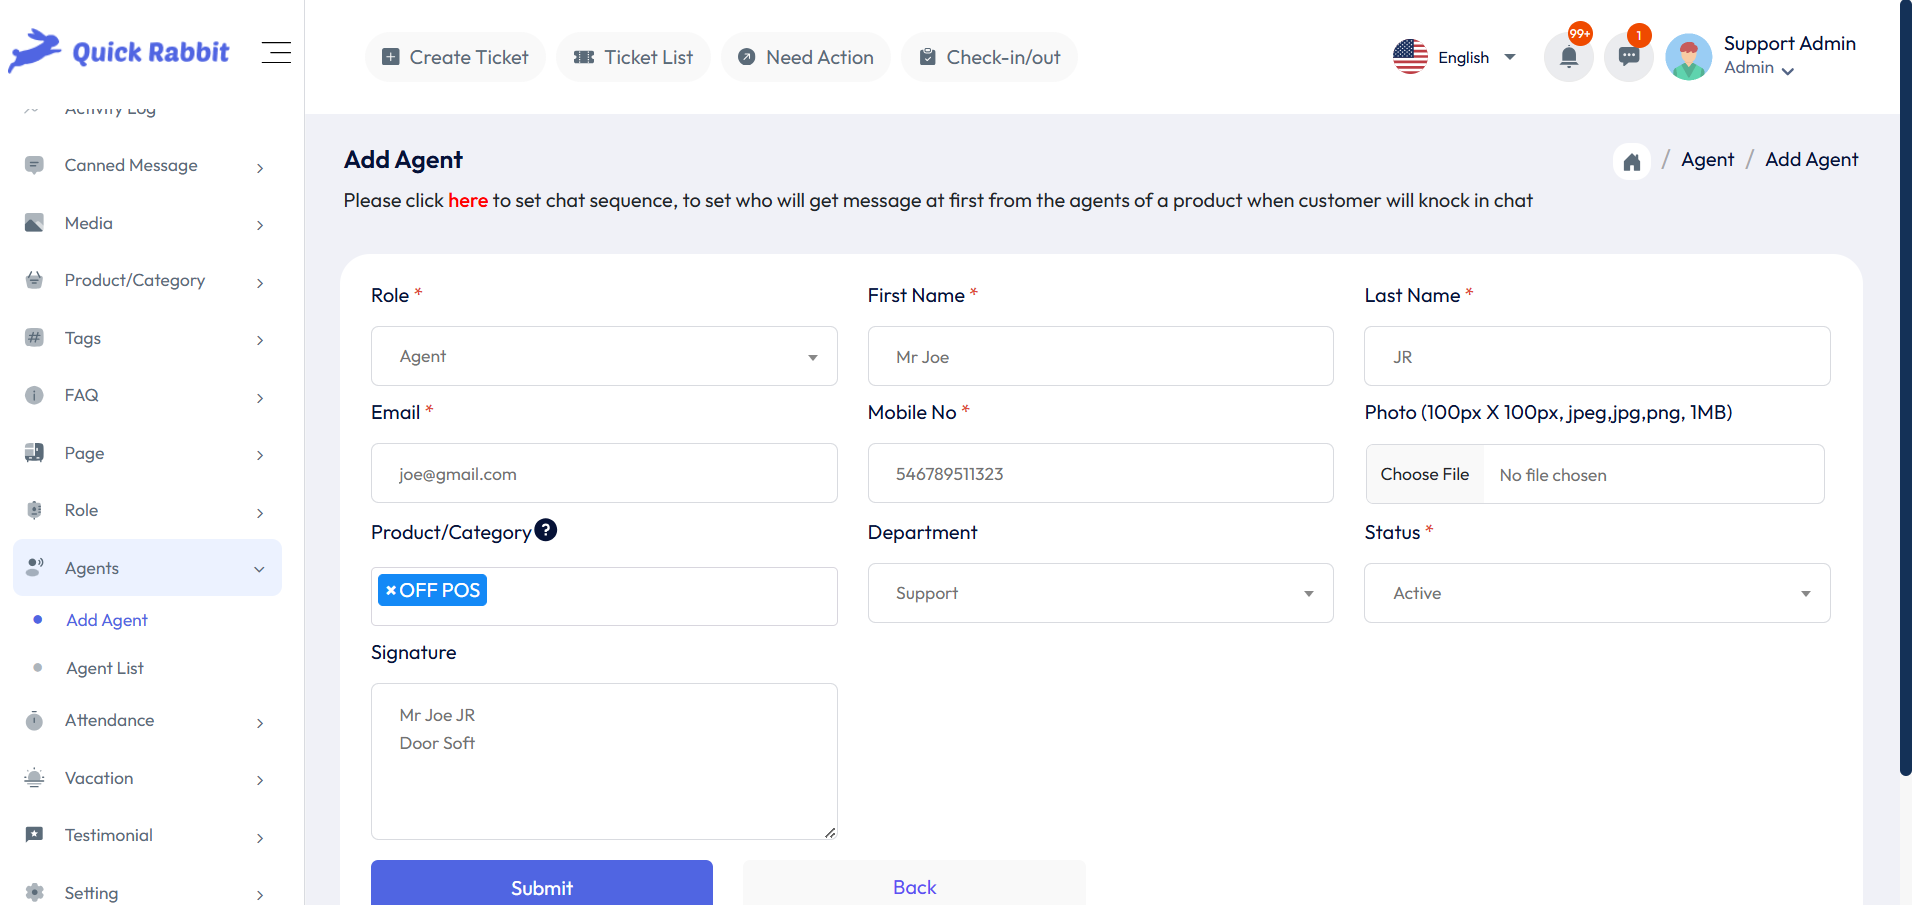Viewport: 1912px width, 905px height.
Task: Click inside the Signature text area
Action: point(603,761)
